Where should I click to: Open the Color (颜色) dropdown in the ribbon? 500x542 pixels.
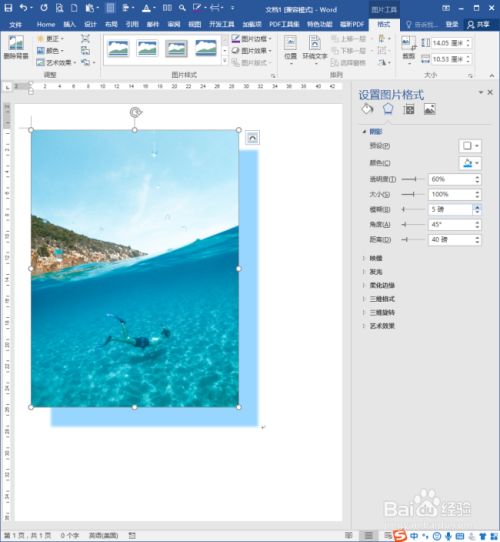pos(50,51)
